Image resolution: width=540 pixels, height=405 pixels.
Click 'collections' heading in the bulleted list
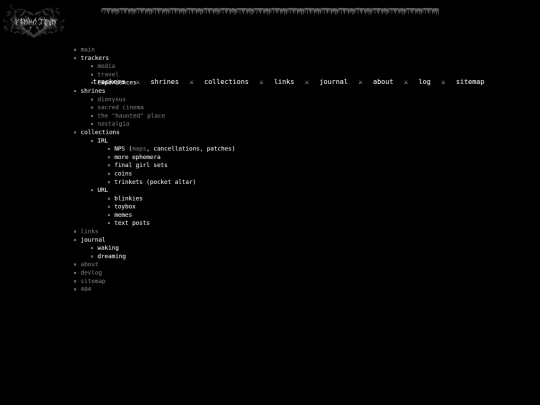coord(100,132)
